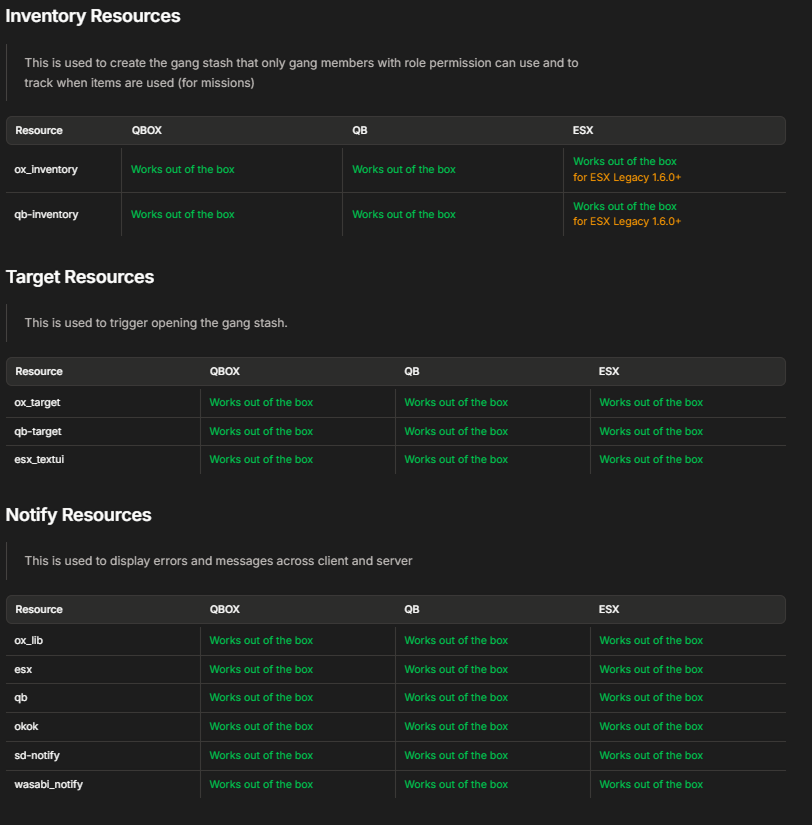Click the qb-inventory resource name
Viewport: 812px width, 825px height.
pos(46,214)
